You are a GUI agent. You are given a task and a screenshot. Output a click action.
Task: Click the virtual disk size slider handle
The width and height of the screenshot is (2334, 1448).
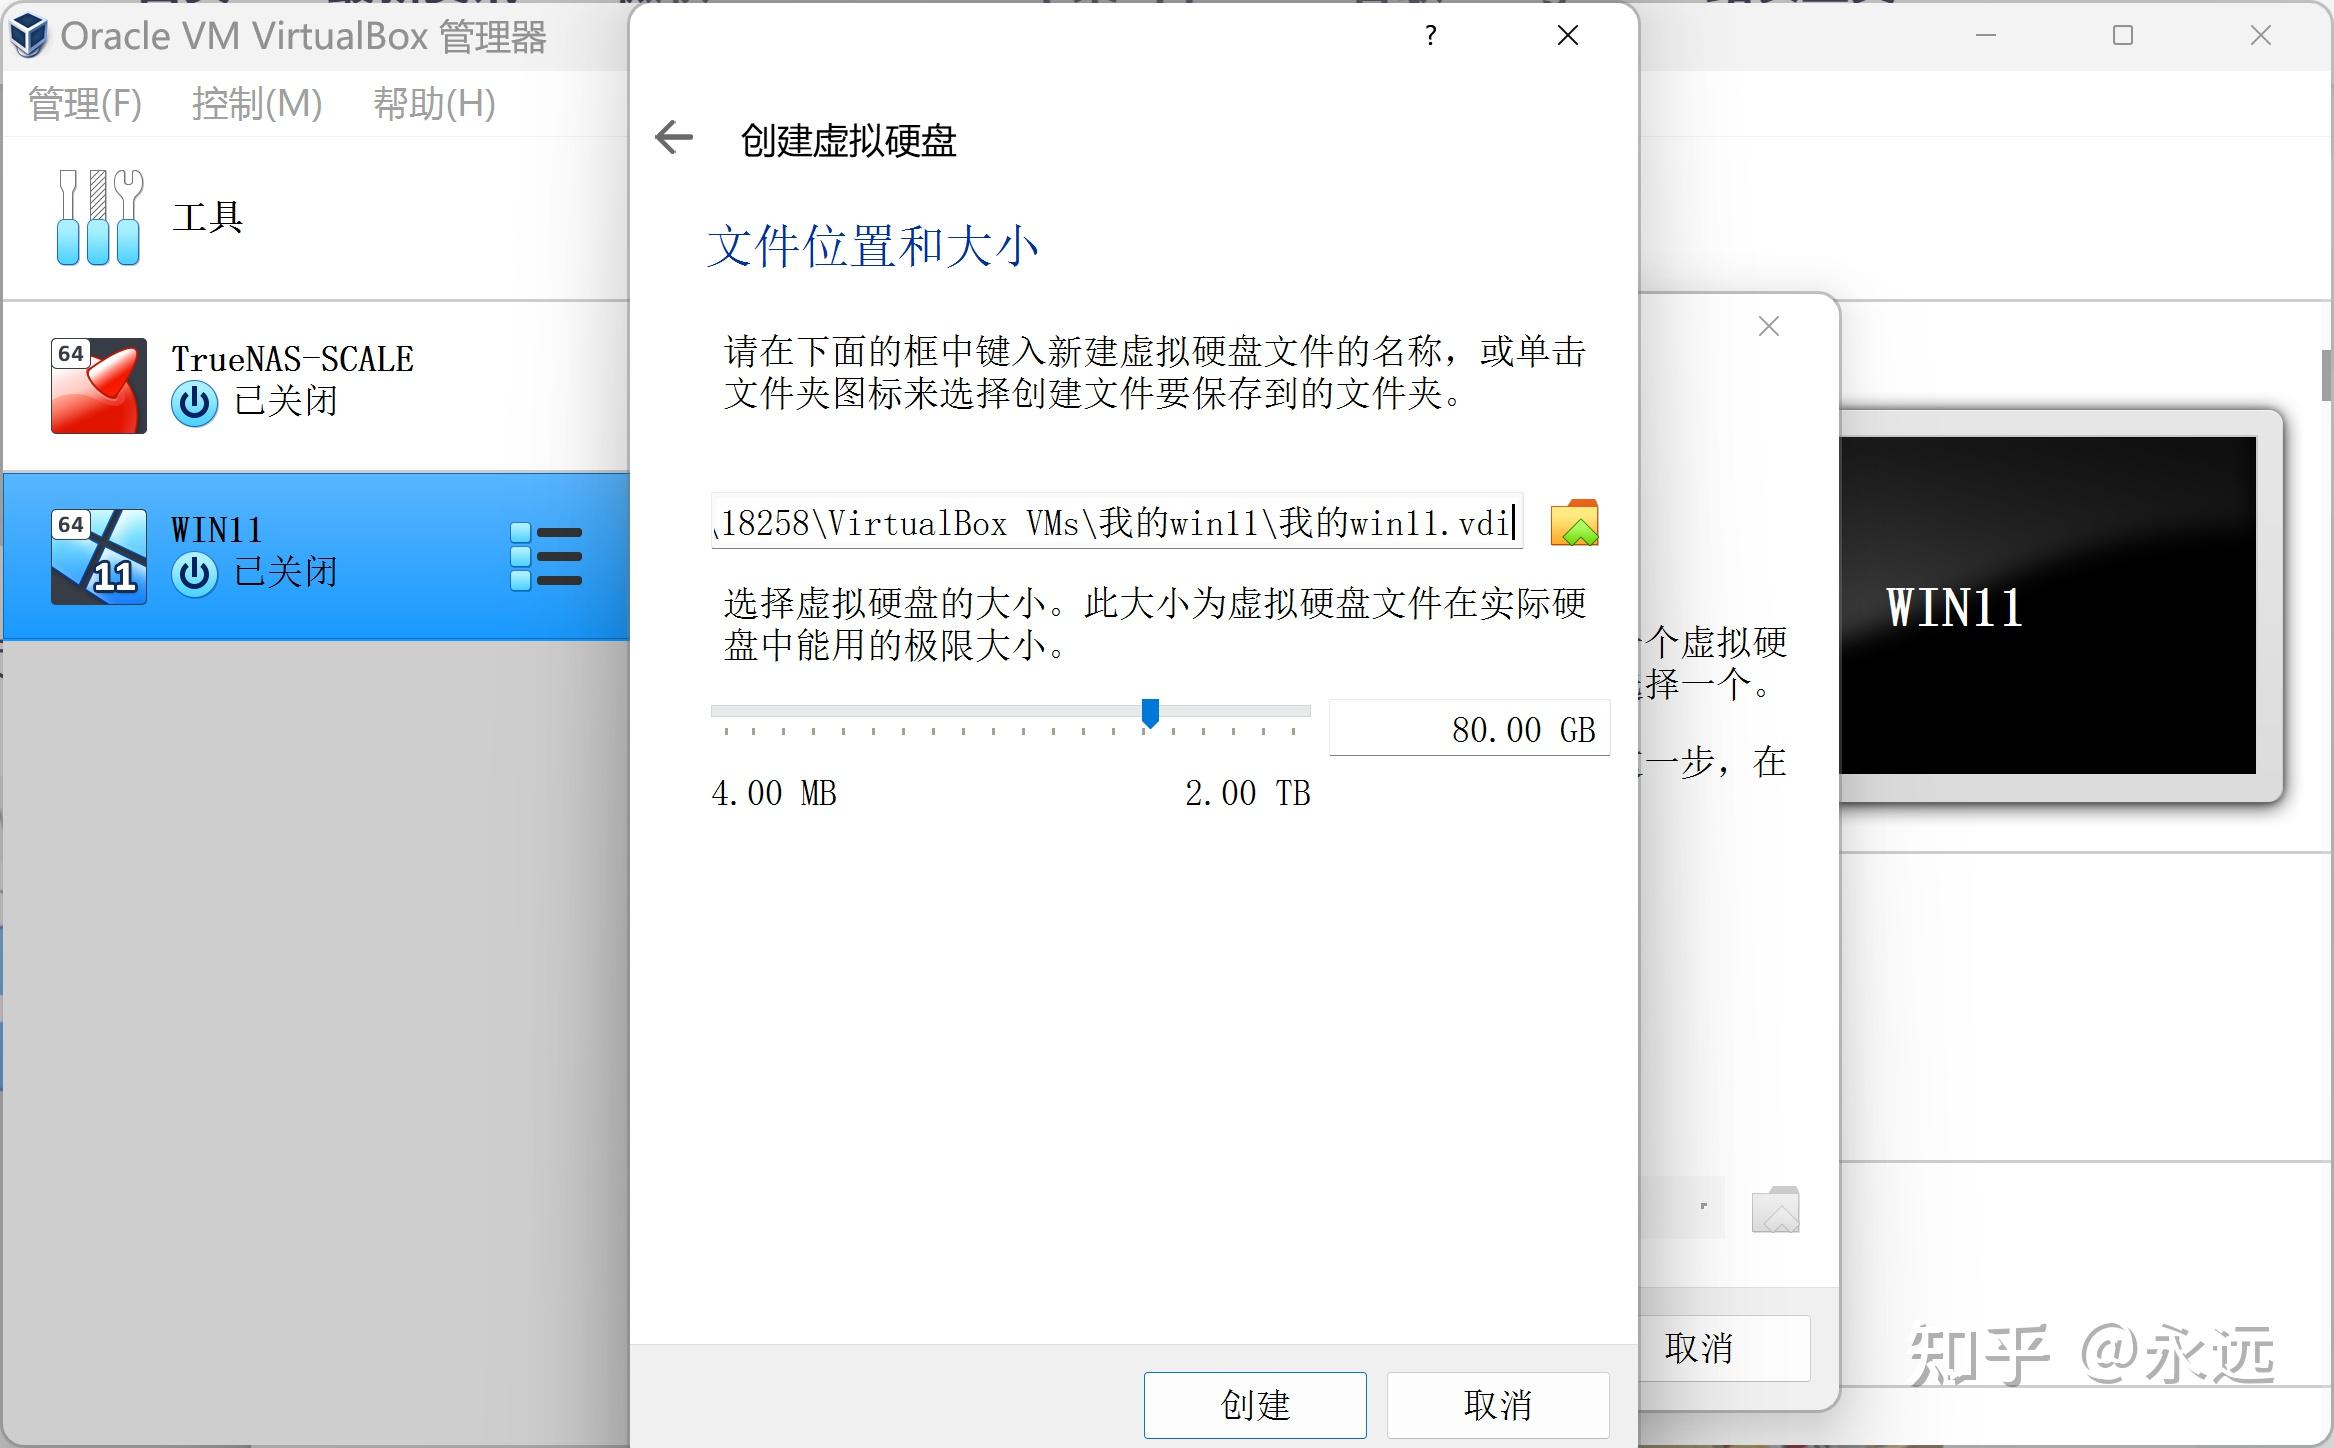tap(1152, 712)
